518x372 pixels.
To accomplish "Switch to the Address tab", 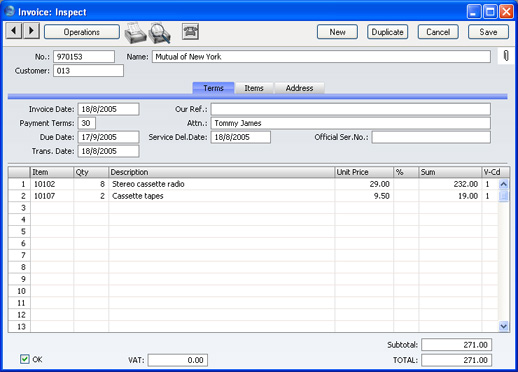I will coord(299,88).
